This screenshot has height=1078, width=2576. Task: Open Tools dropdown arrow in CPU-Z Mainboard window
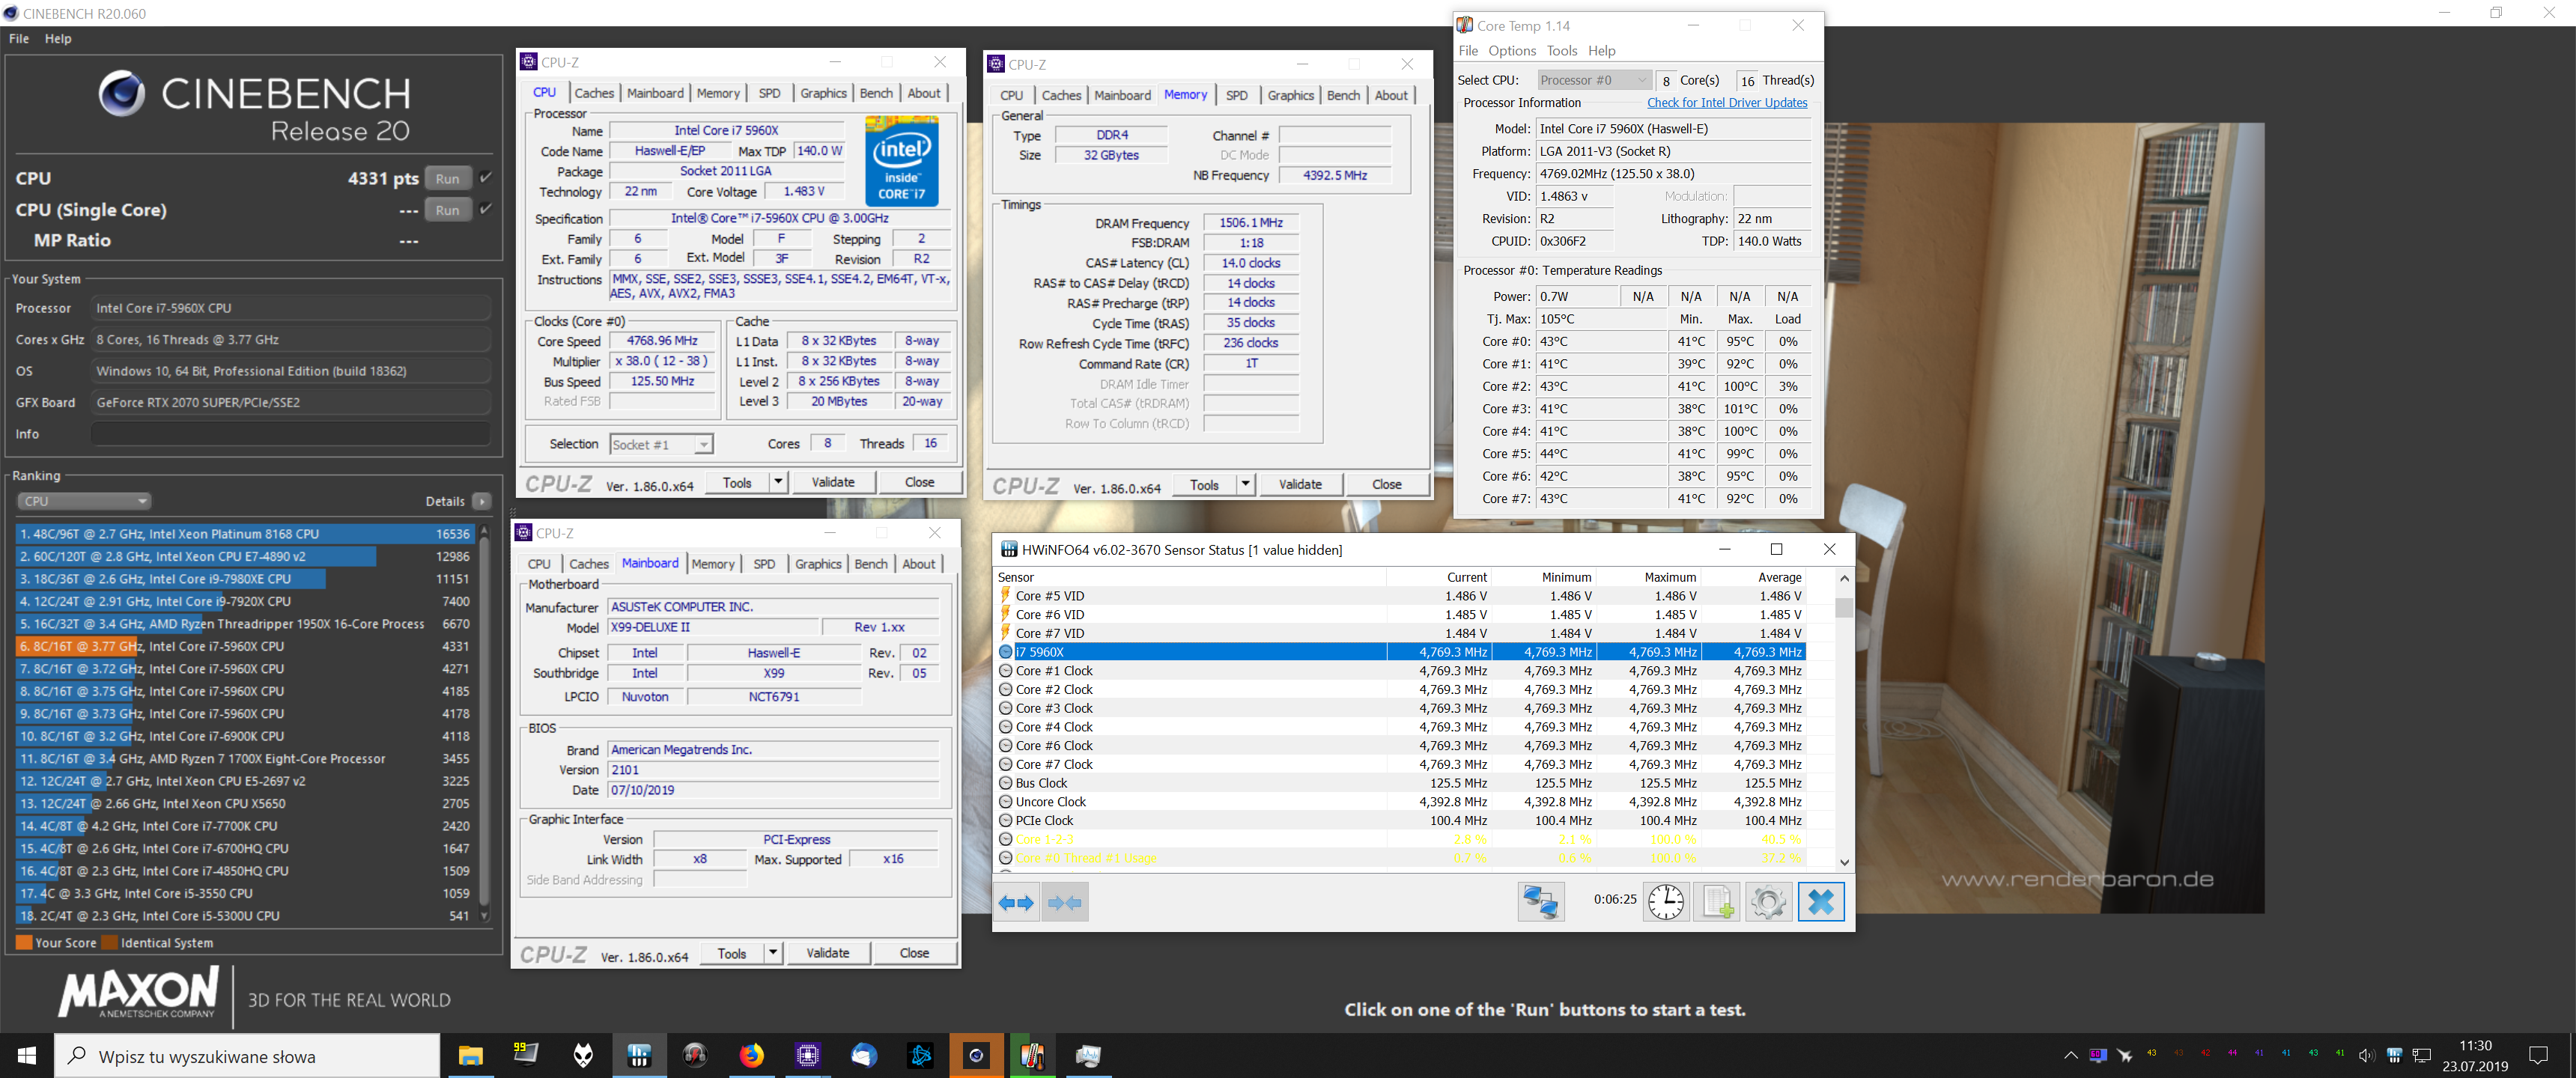tap(773, 953)
